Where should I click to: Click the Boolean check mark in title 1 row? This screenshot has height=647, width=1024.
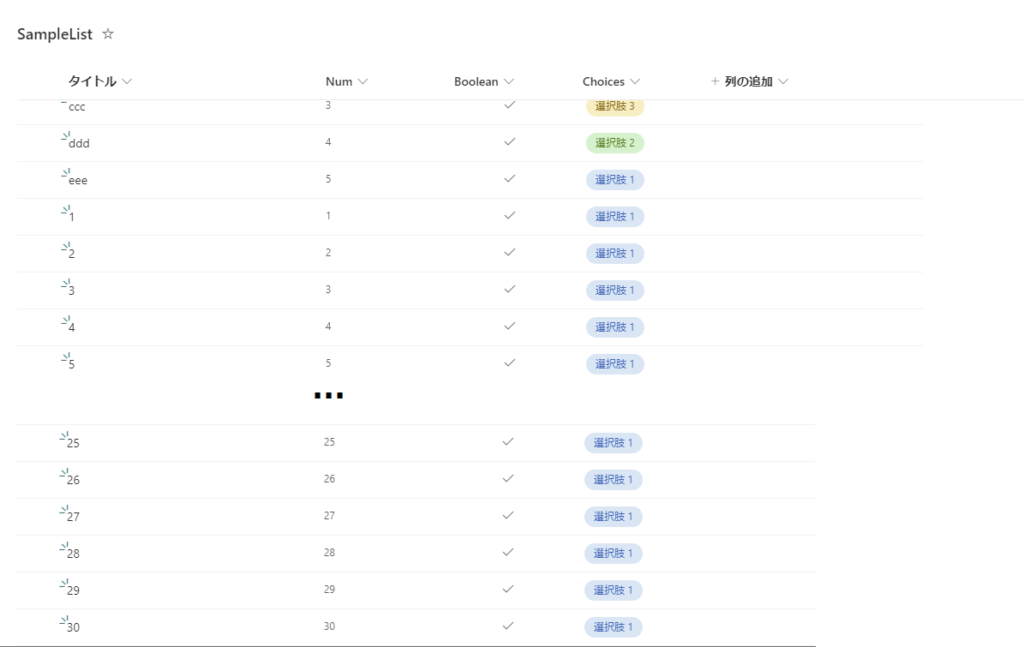[x=509, y=215]
